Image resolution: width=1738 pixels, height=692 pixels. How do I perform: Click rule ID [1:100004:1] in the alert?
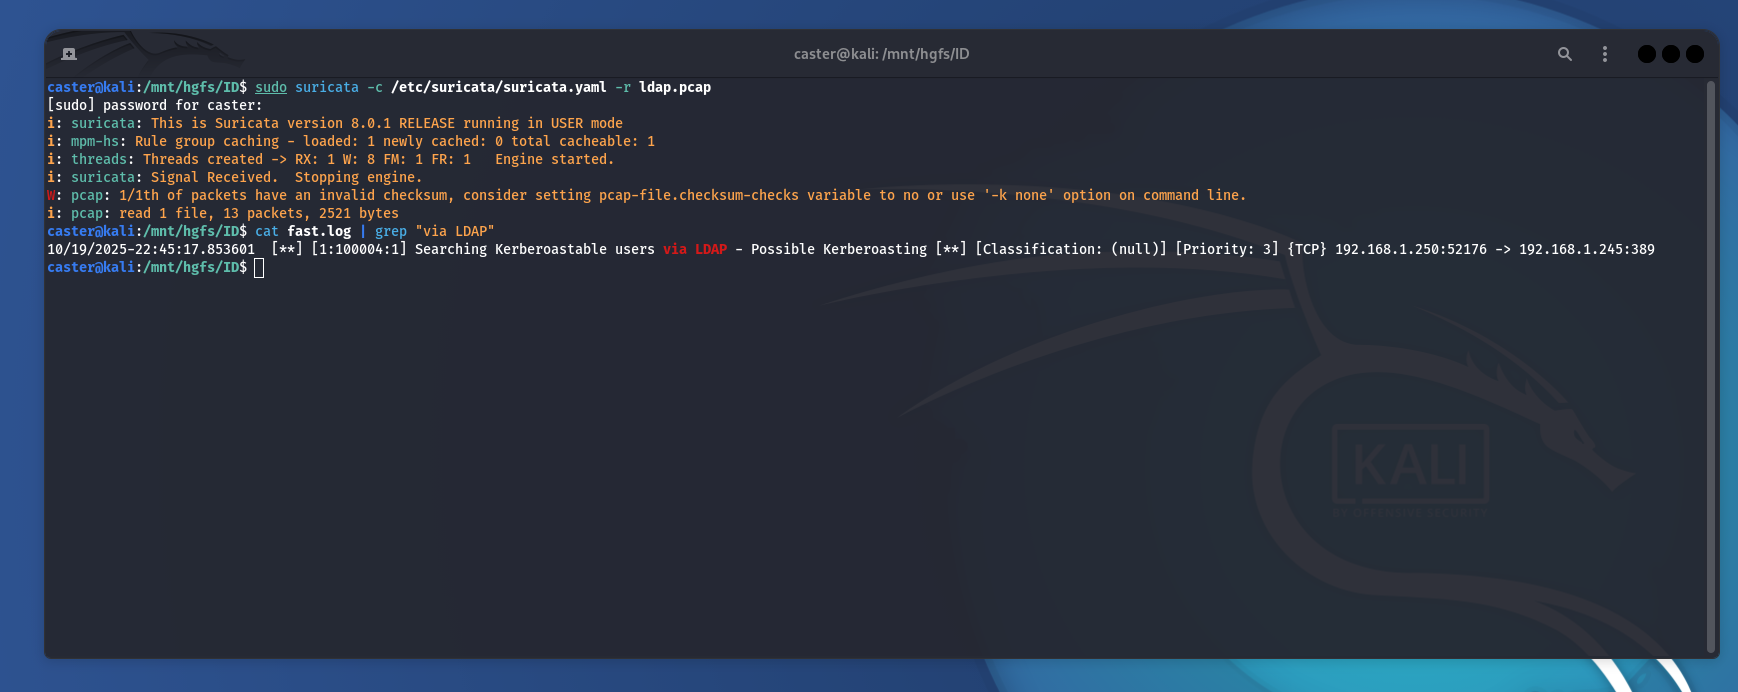click(x=359, y=249)
